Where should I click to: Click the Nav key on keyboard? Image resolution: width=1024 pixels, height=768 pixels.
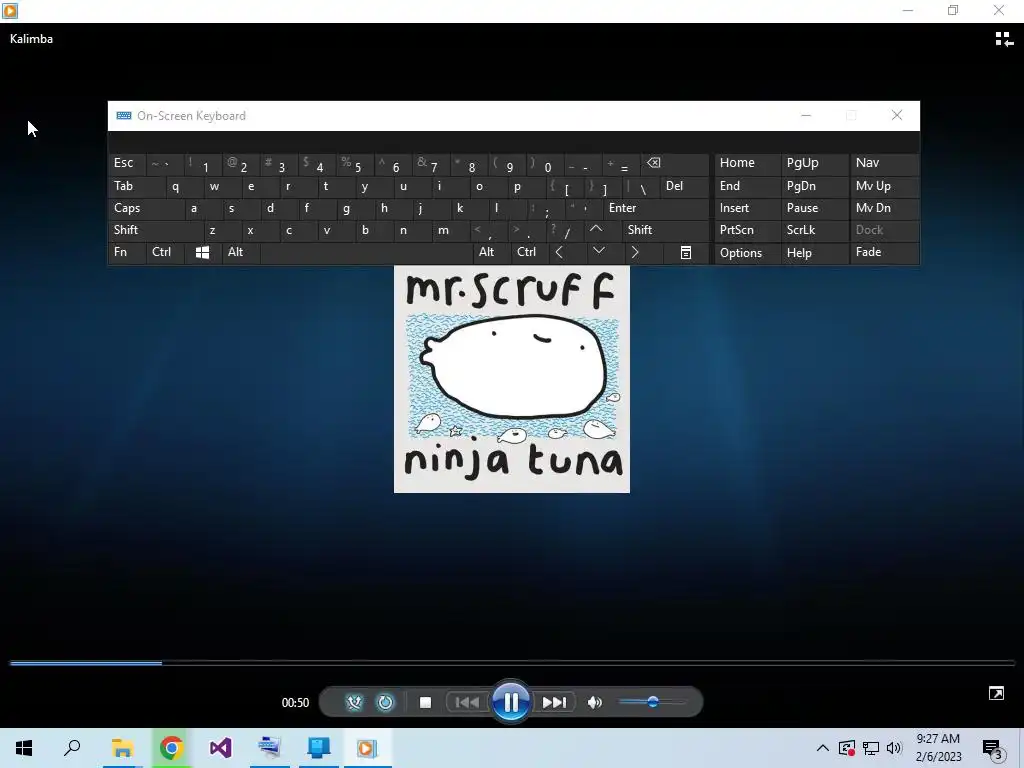[x=884, y=163]
